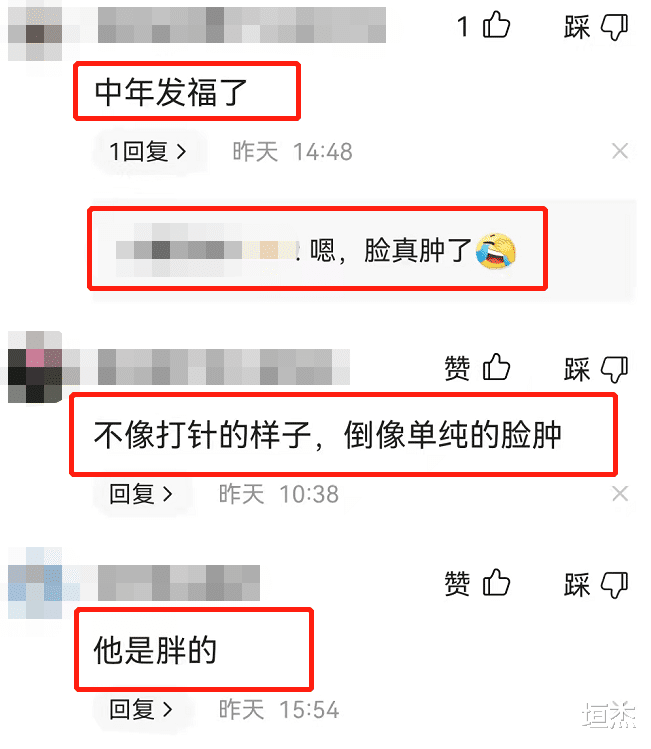The width and height of the screenshot is (651, 749).
Task: Dismiss the comment posted at 10:38
Action: point(620,493)
